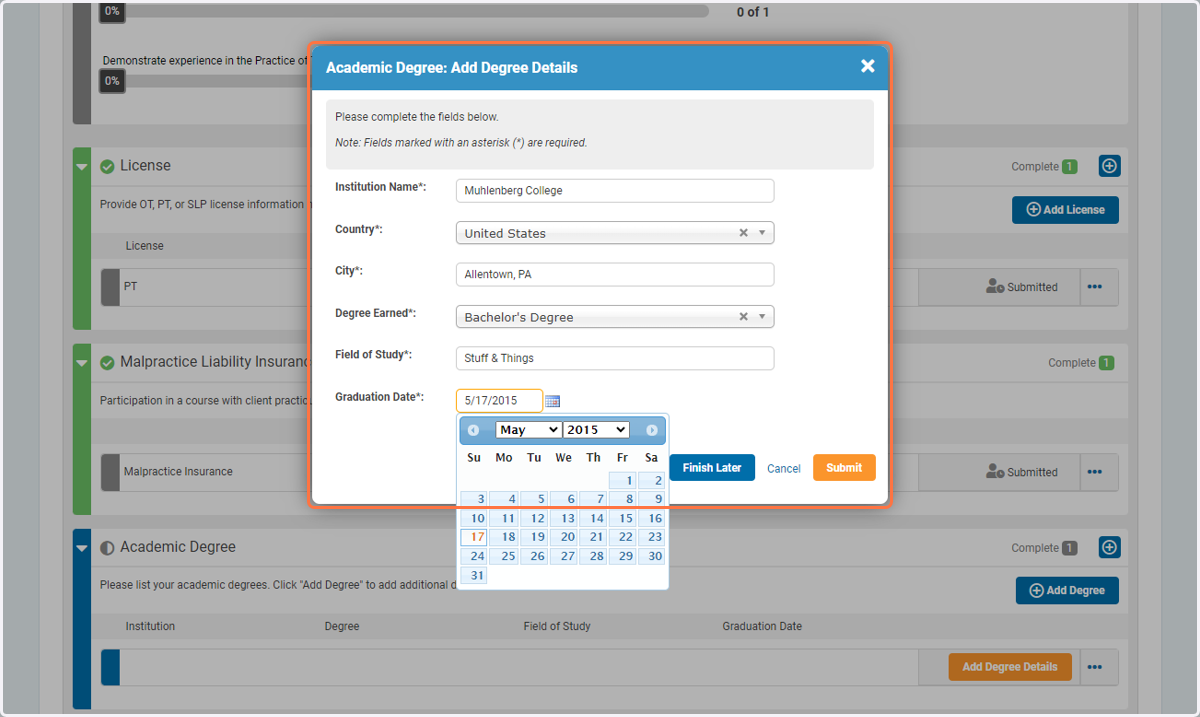Click the Graduation Date column header
The image size is (1200, 717).
[762, 626]
